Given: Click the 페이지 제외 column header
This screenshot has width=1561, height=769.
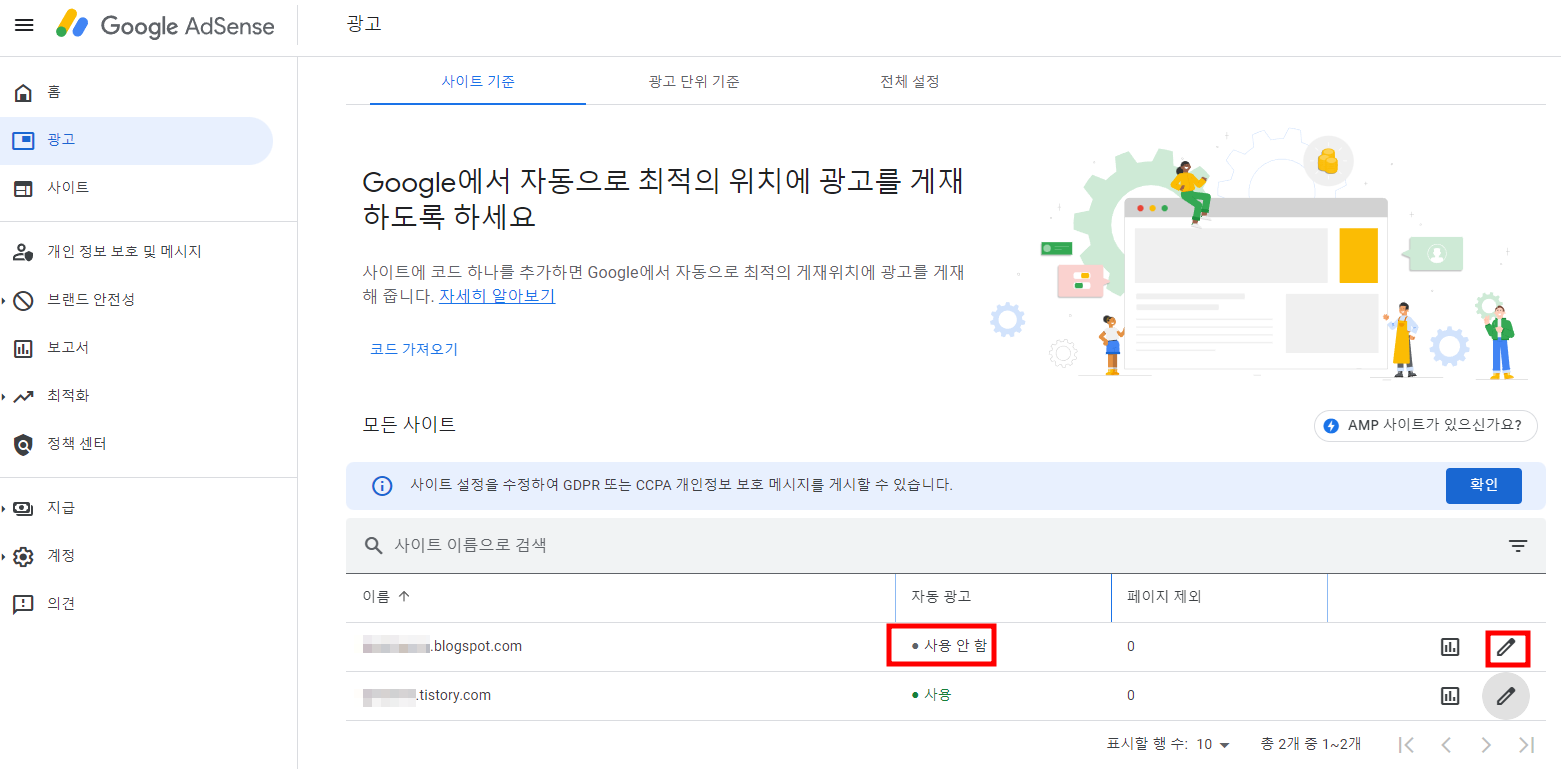Looking at the screenshot, I should point(1164,596).
